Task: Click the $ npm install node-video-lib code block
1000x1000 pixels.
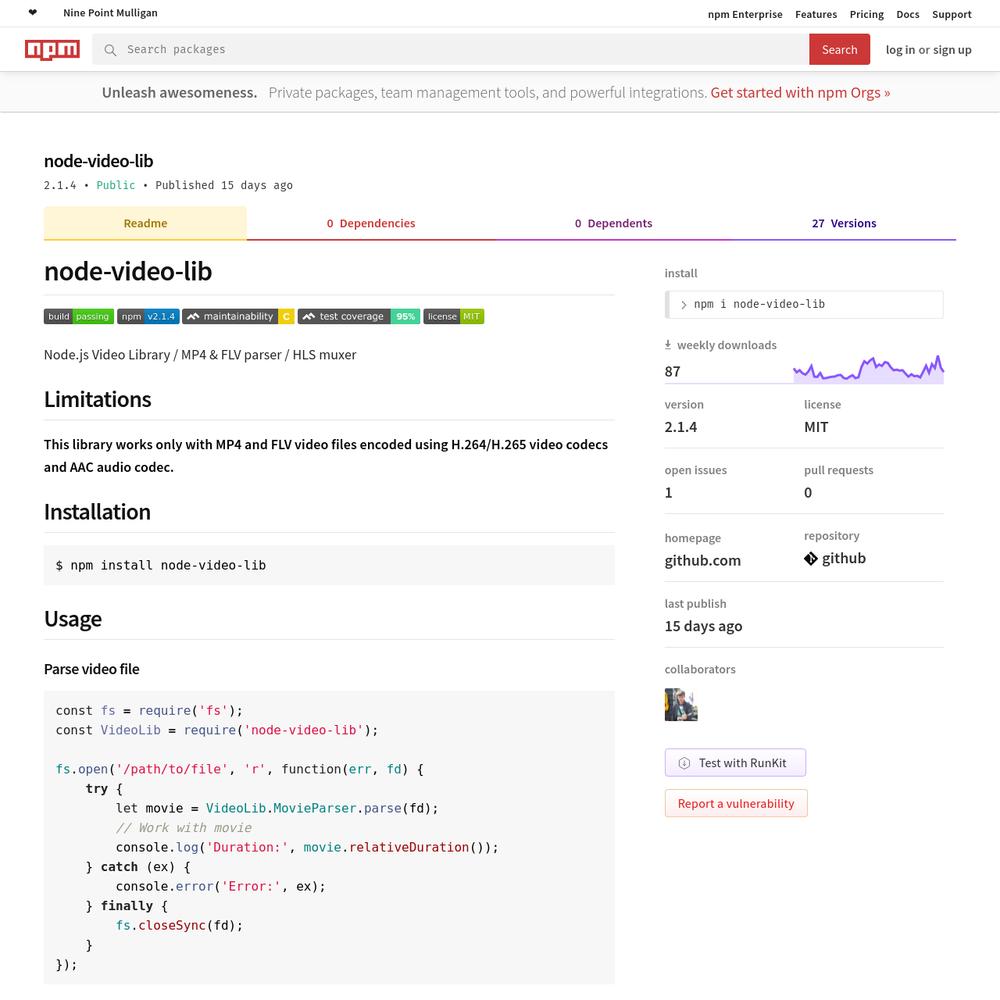Action: pos(329,565)
